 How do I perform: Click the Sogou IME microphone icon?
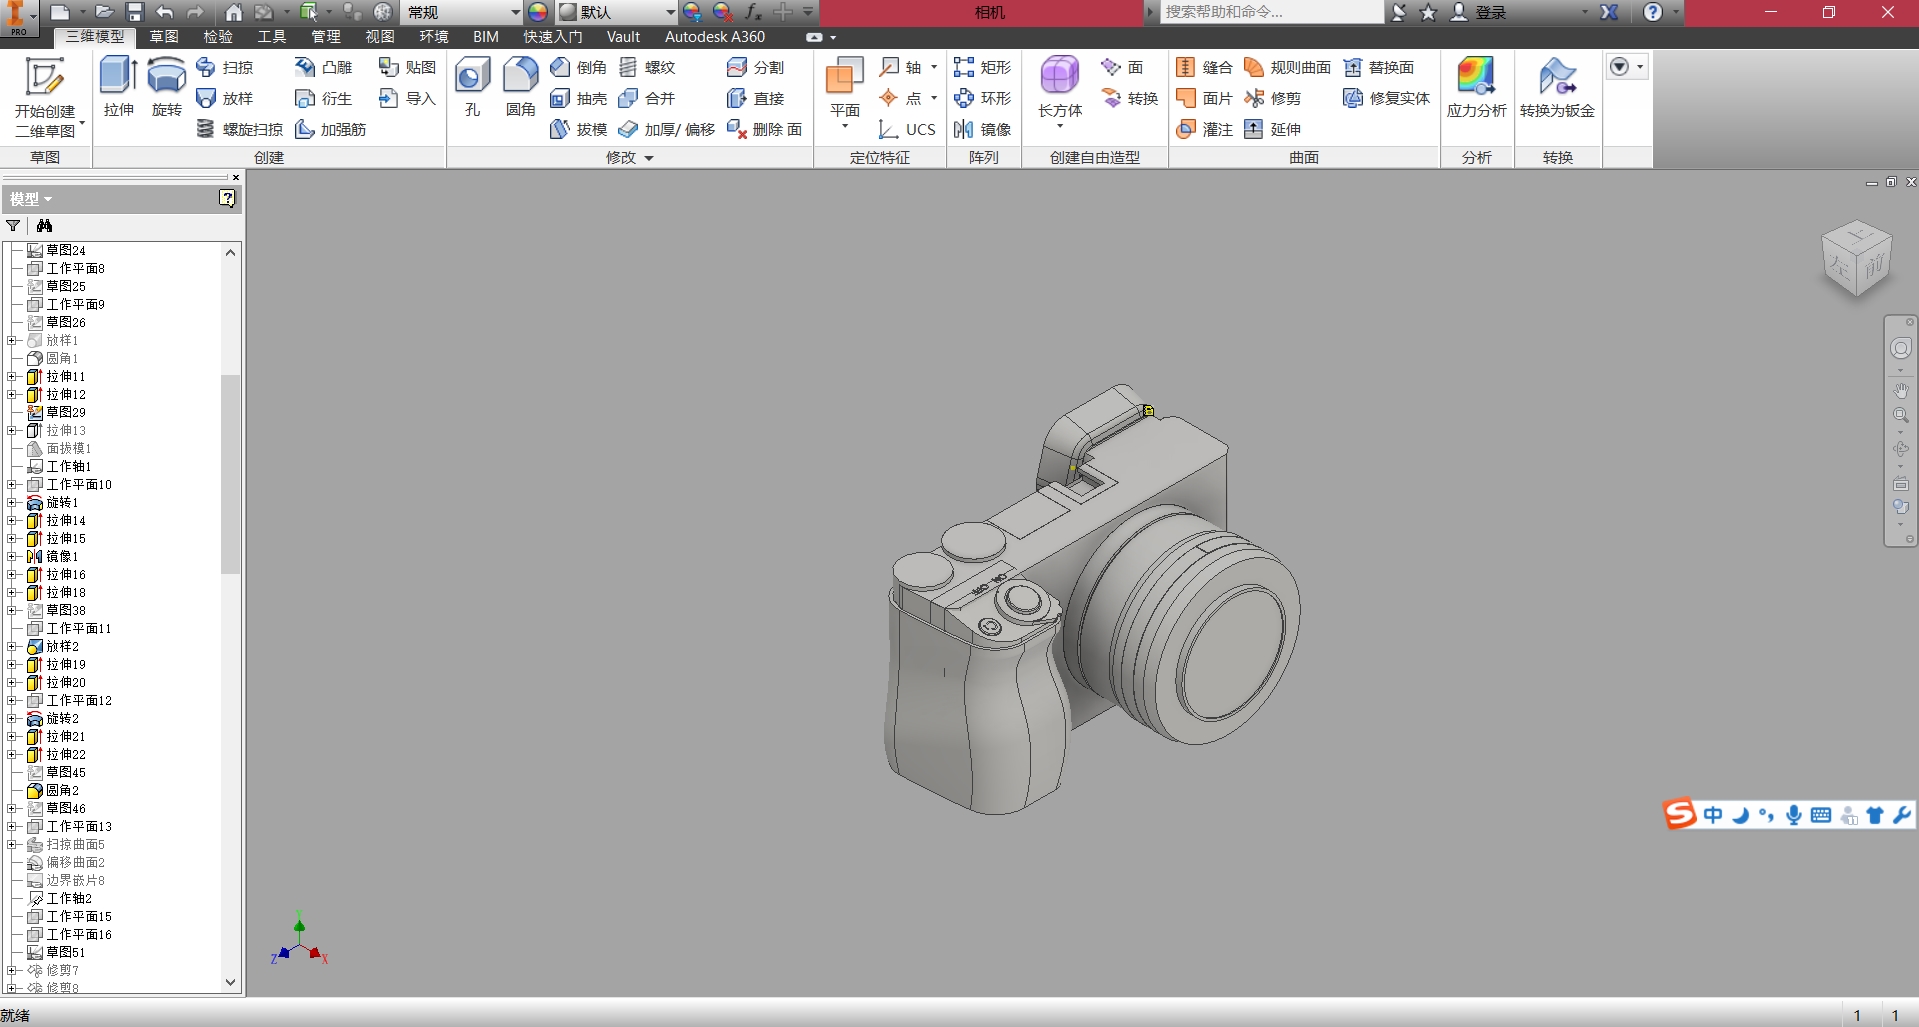tap(1794, 815)
